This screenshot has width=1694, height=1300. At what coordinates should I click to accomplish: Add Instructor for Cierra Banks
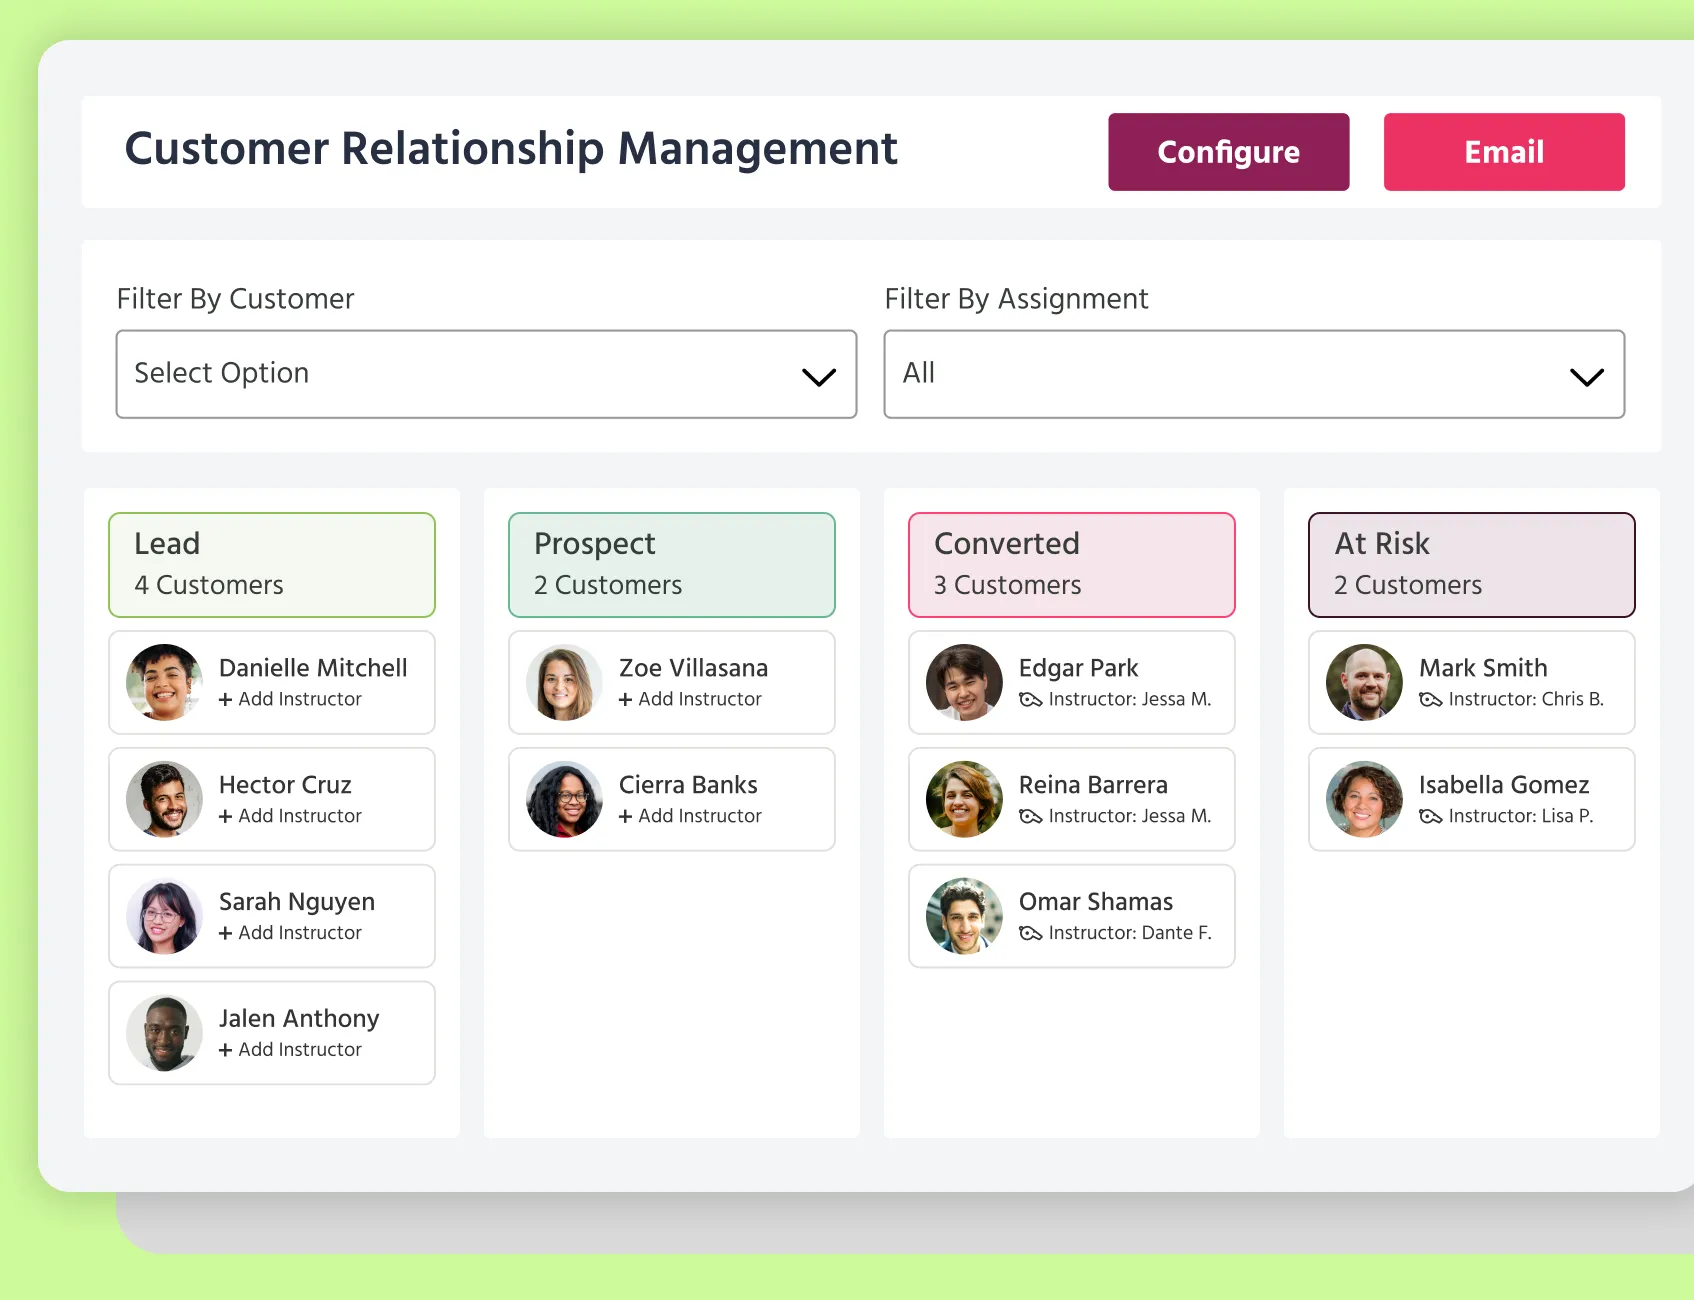pos(690,816)
